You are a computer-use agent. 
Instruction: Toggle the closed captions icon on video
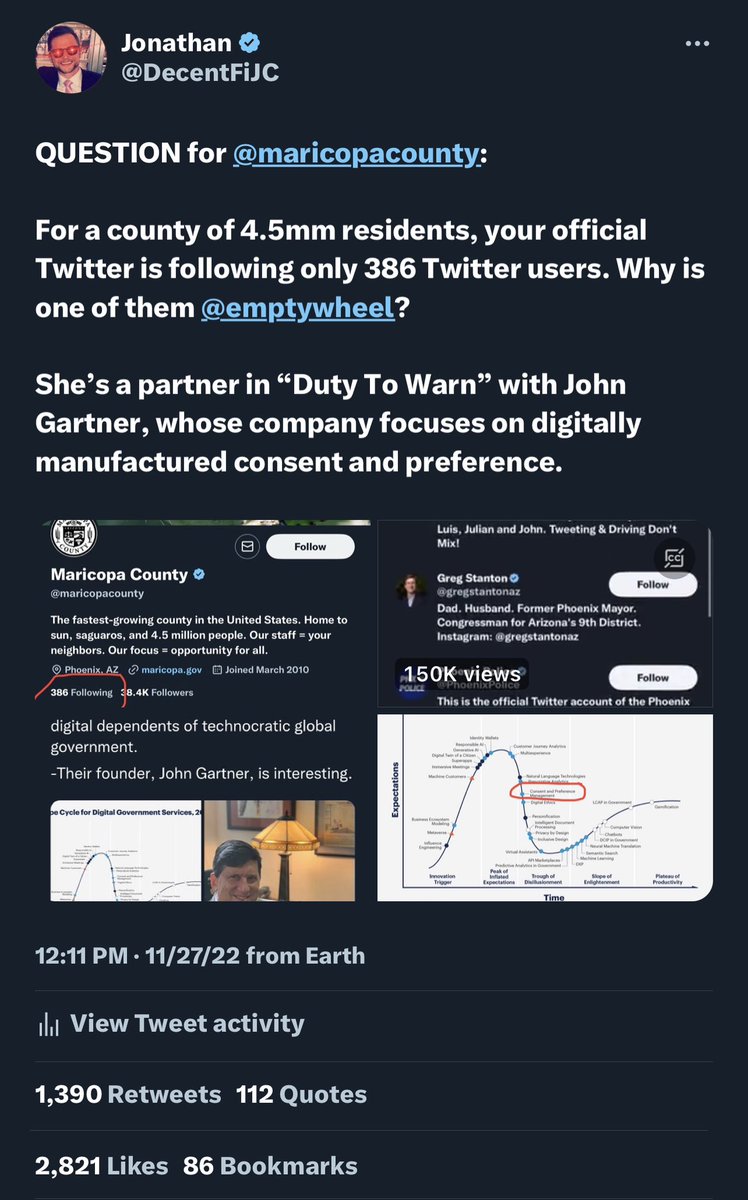coord(675,558)
